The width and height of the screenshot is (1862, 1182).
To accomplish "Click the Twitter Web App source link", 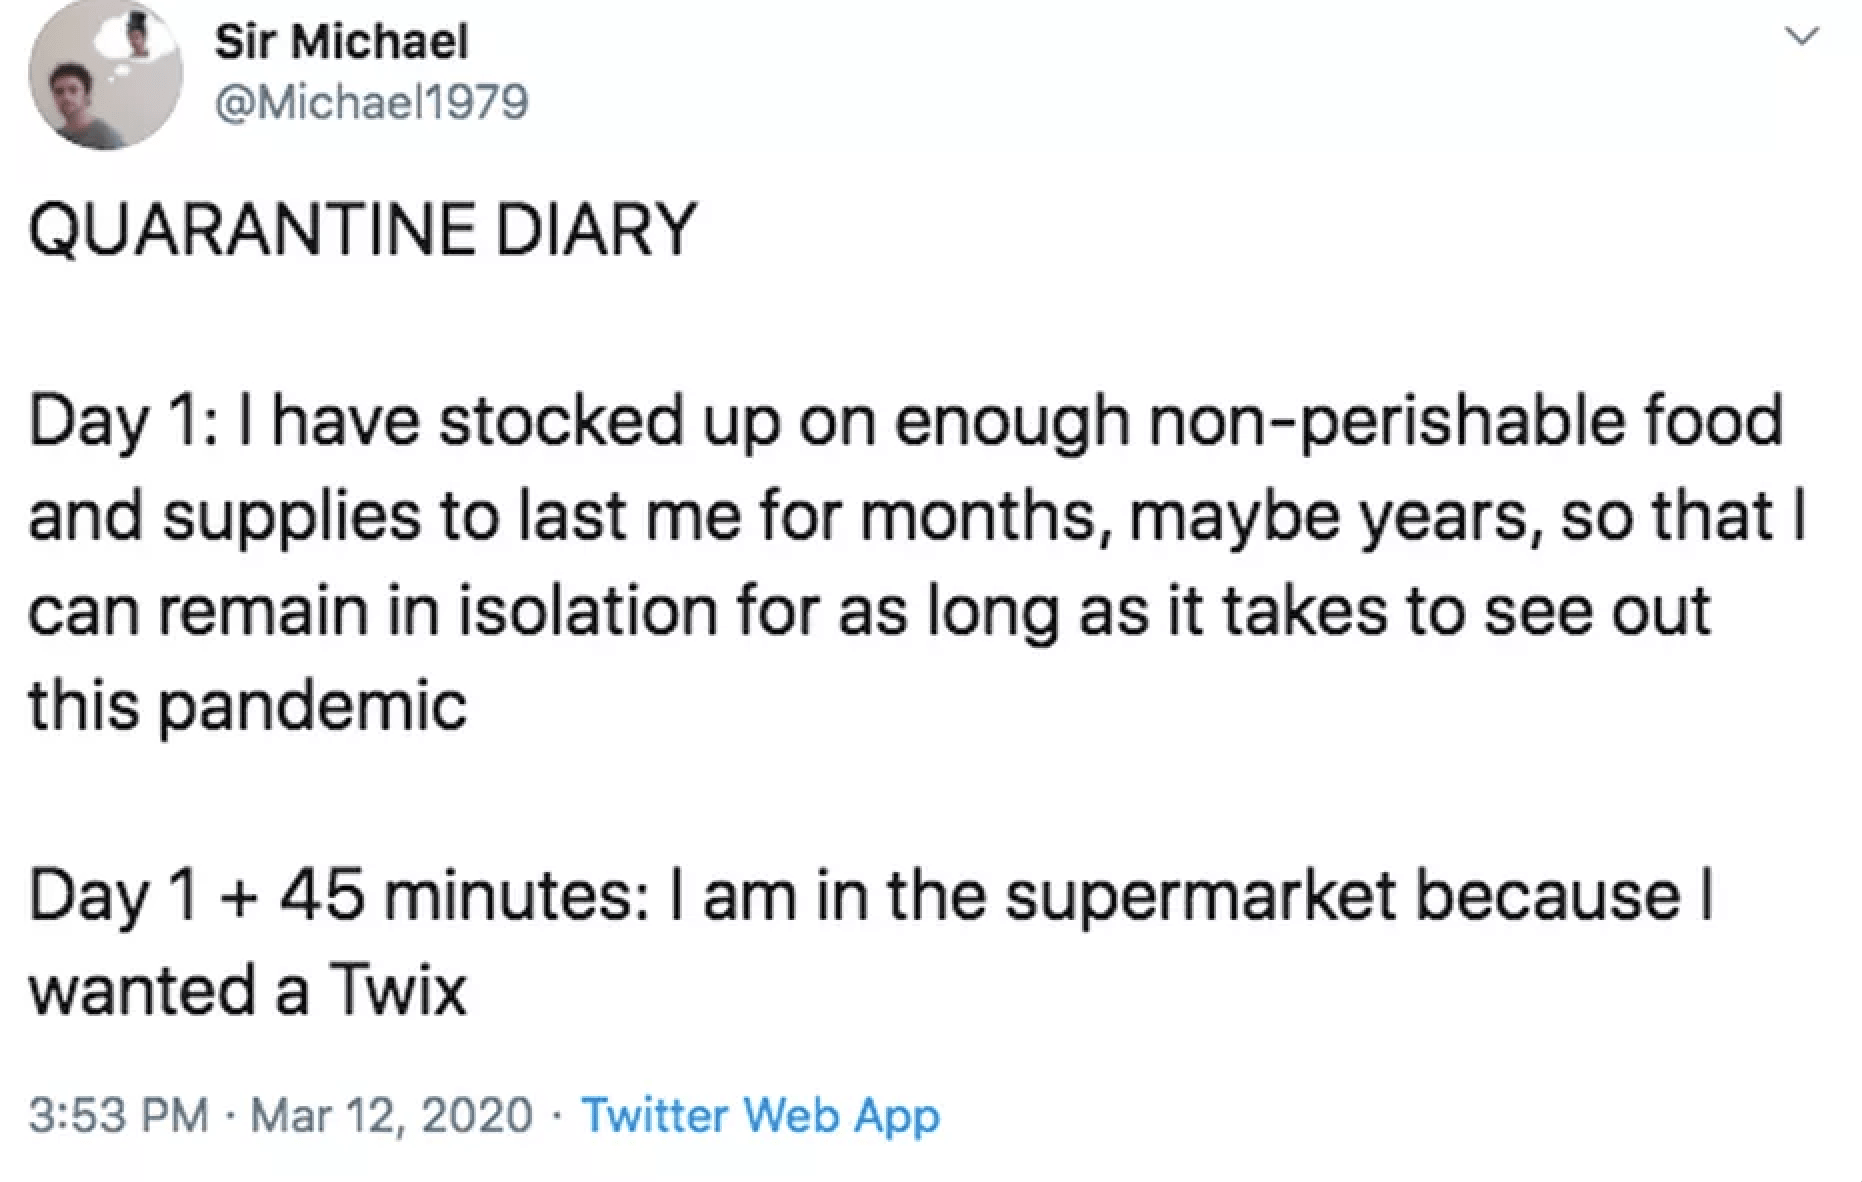I will 761,1115.
